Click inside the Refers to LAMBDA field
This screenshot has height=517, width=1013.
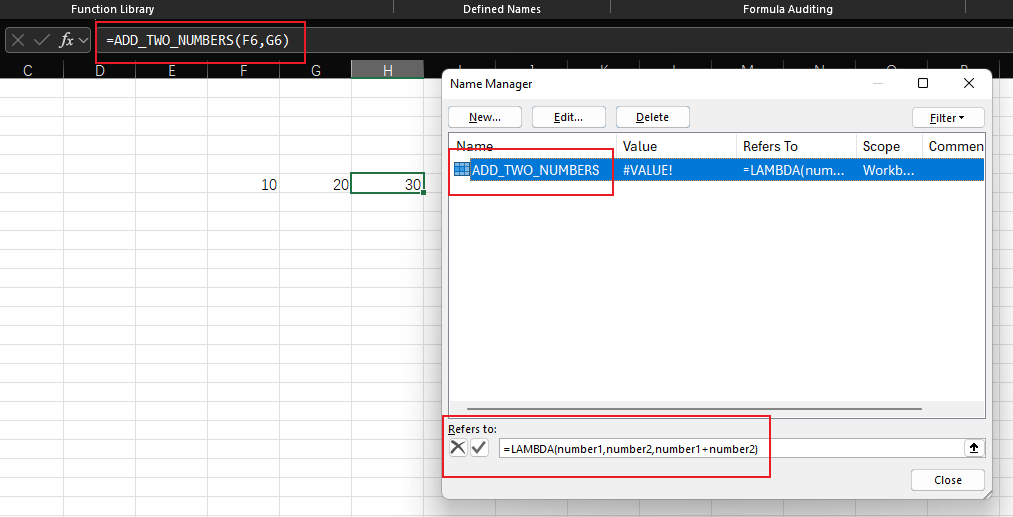(x=730, y=449)
